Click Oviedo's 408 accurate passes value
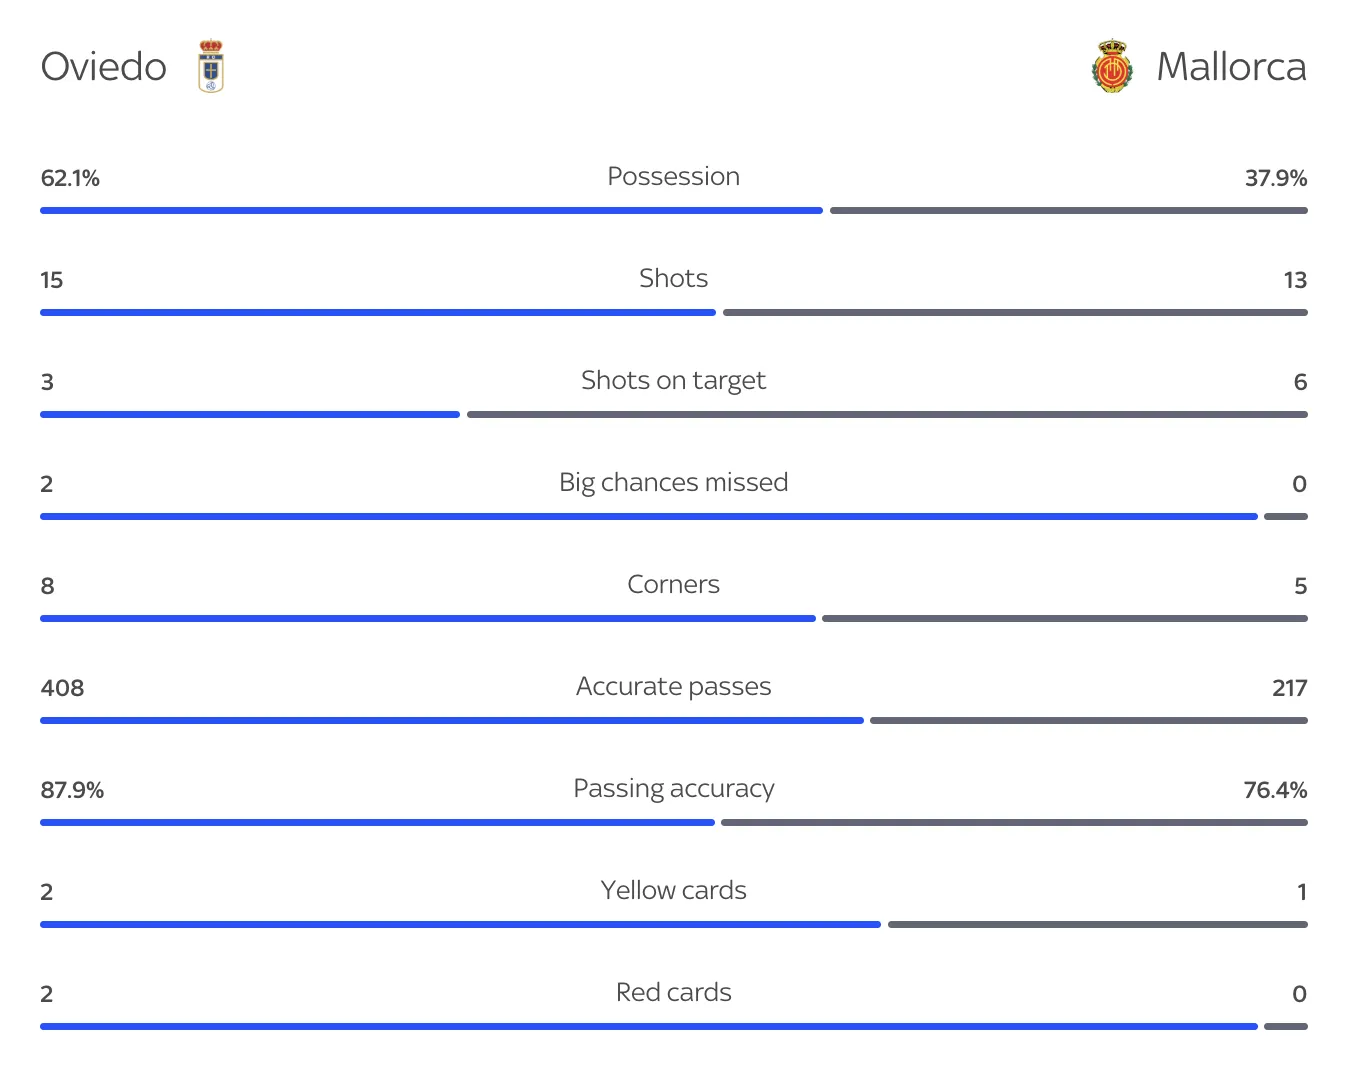Image resolution: width=1346 pixels, height=1074 pixels. pos(62,689)
